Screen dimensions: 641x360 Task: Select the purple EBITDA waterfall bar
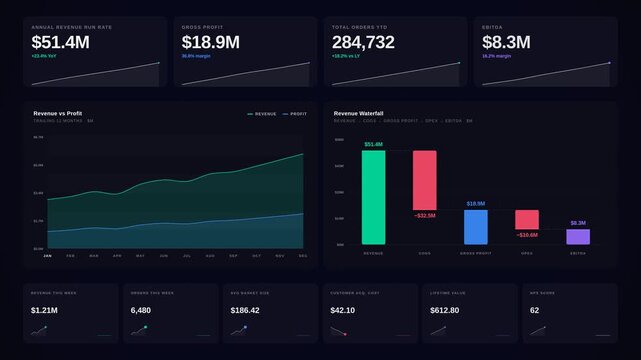point(578,237)
